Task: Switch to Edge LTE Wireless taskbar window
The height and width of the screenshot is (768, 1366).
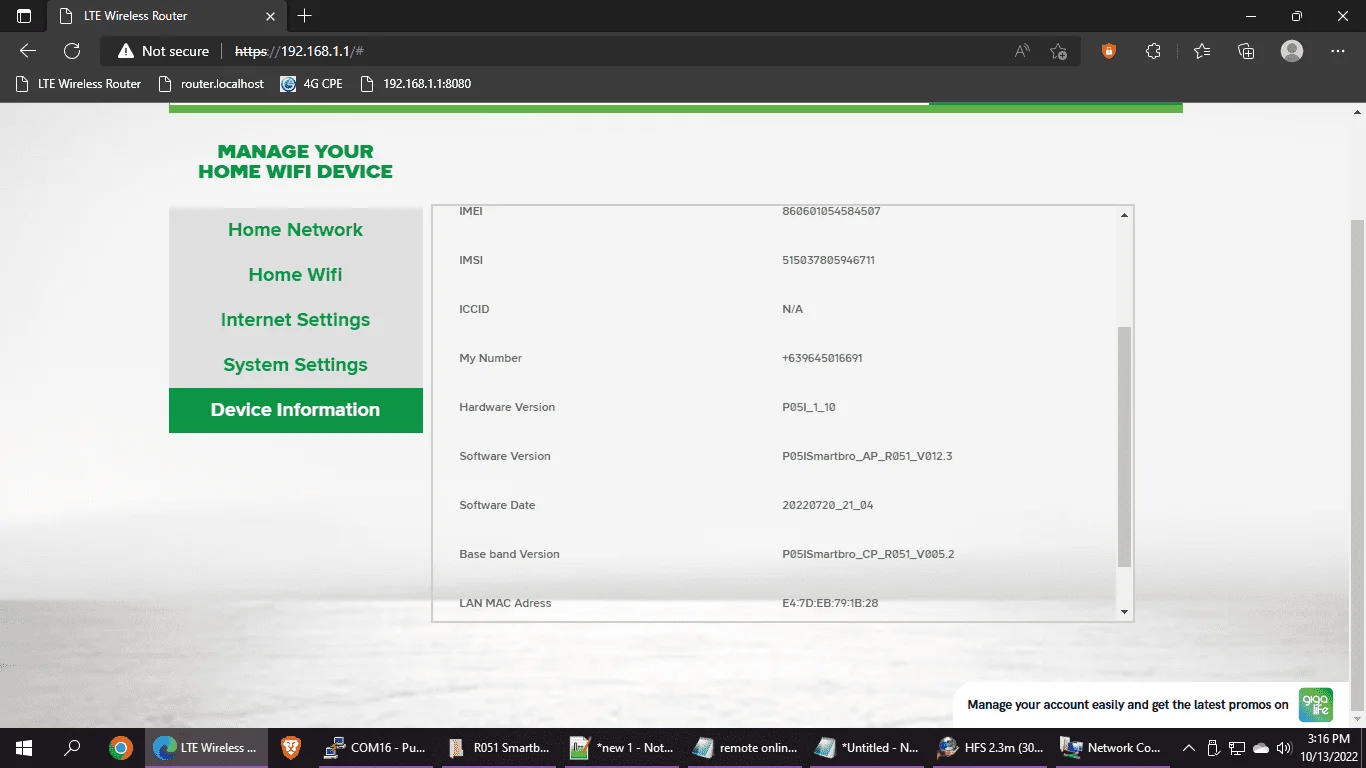Action: point(206,747)
